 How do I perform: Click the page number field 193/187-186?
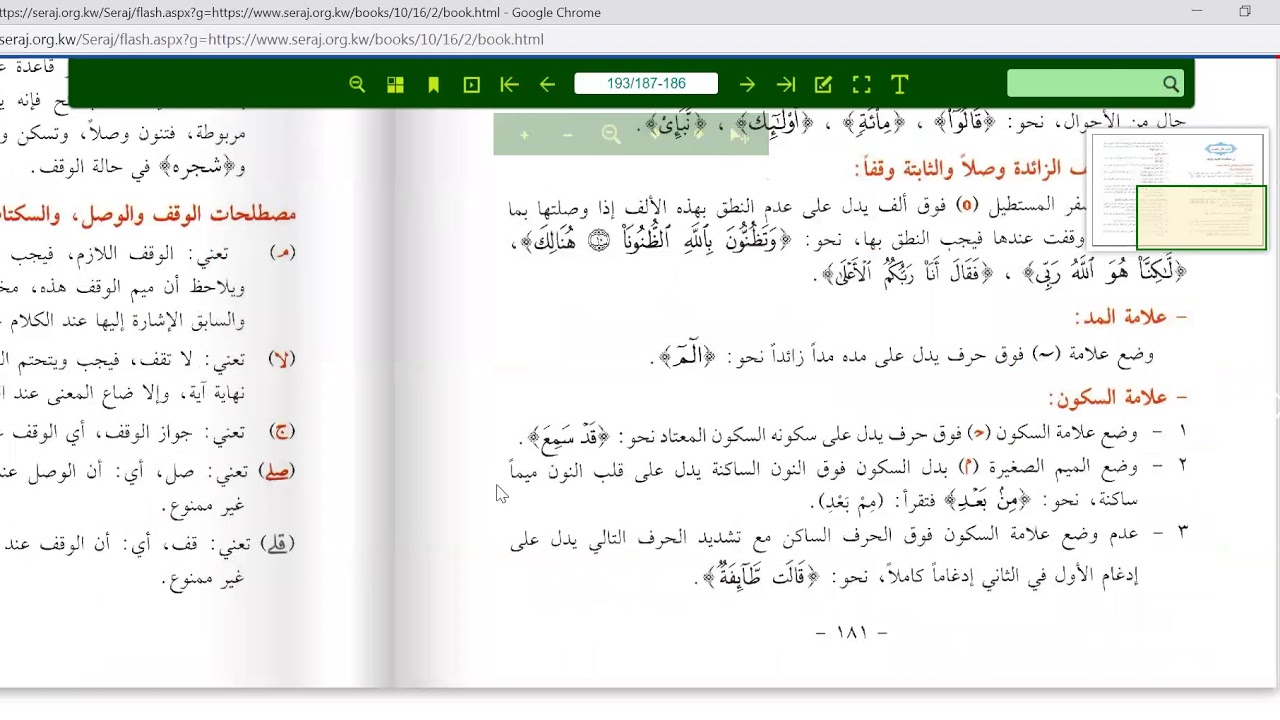pyautogui.click(x=646, y=84)
